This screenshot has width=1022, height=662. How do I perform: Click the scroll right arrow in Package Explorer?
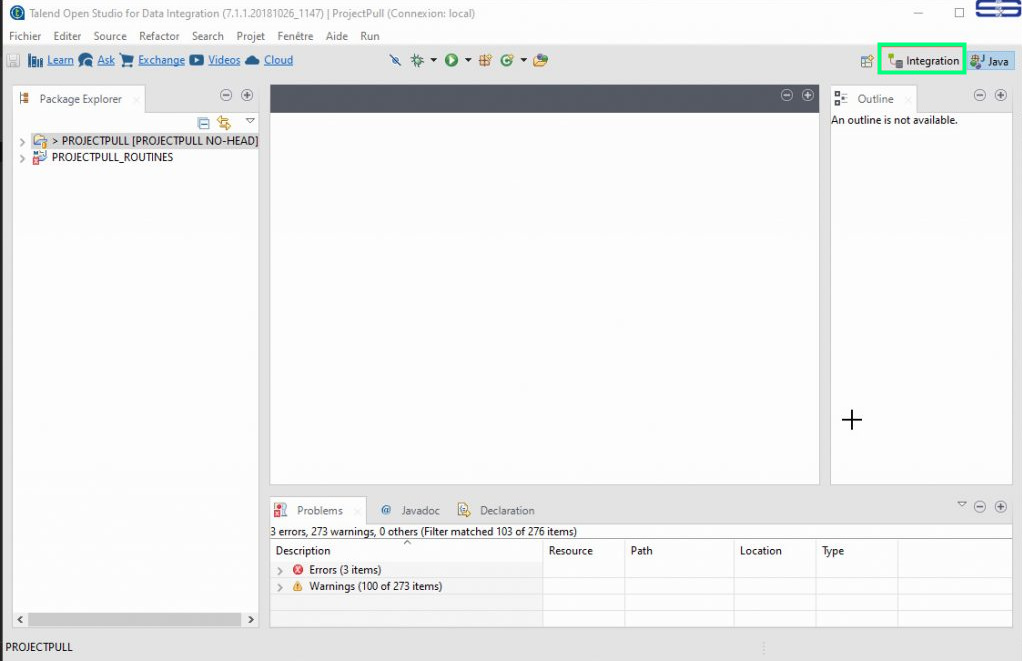point(251,620)
